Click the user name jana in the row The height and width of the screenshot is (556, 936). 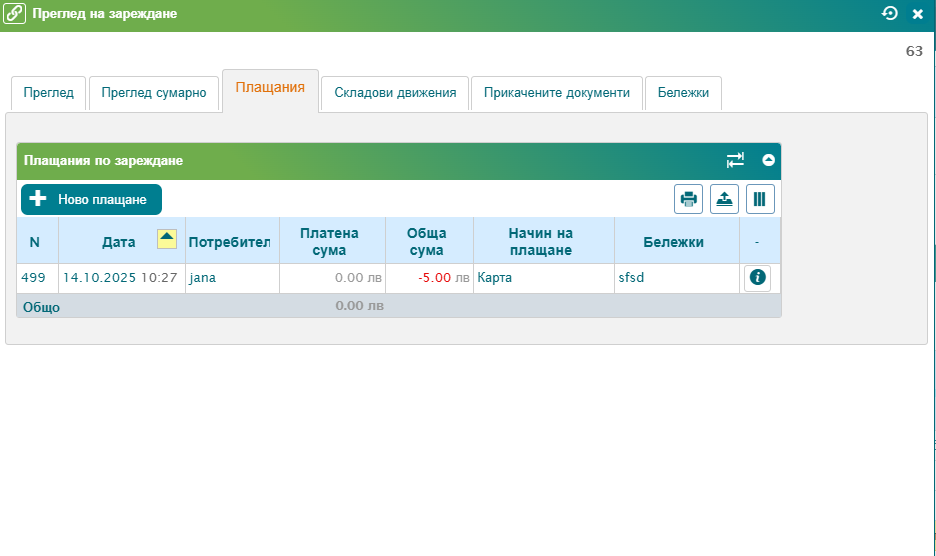(203, 278)
